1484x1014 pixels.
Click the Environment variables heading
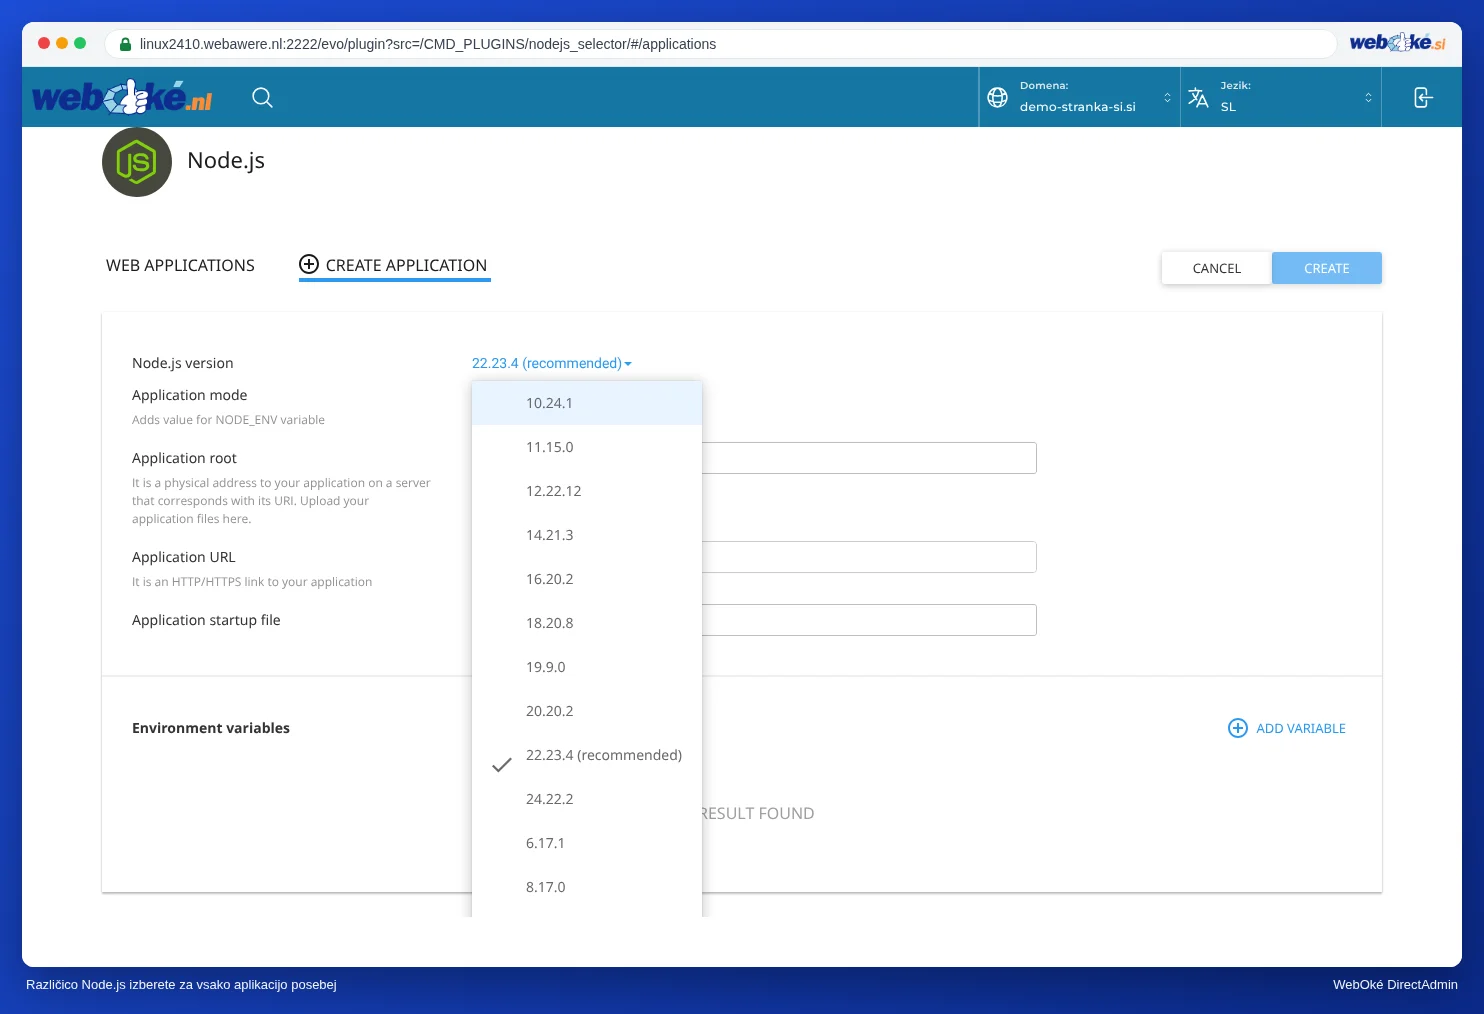click(x=211, y=728)
